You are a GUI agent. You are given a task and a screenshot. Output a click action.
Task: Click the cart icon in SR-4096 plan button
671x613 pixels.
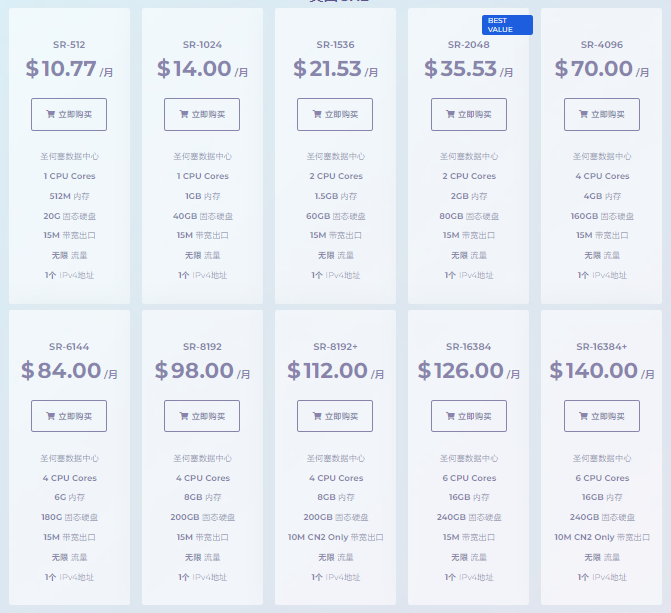[583, 114]
